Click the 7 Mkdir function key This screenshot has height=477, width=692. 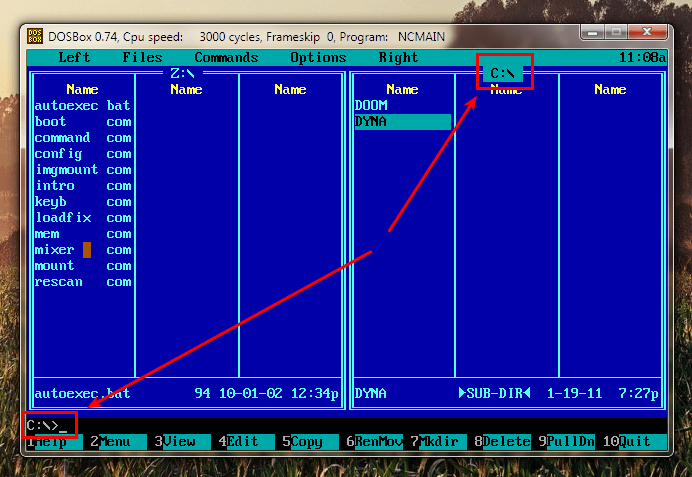pos(438,441)
